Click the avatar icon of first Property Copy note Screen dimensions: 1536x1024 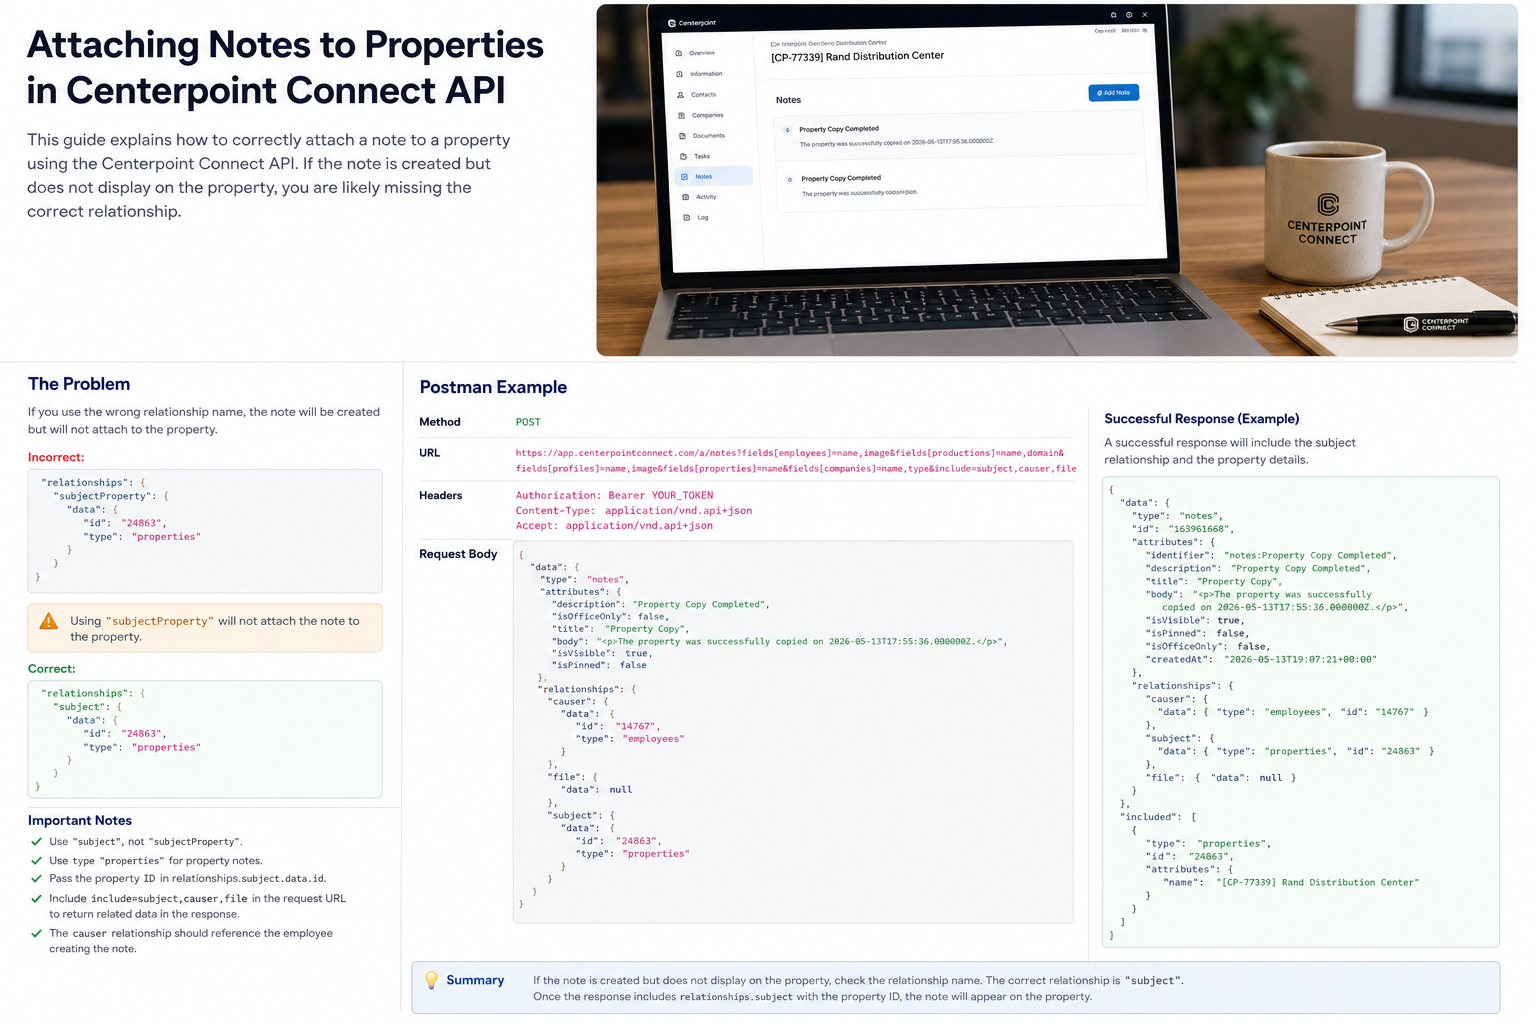point(788,130)
